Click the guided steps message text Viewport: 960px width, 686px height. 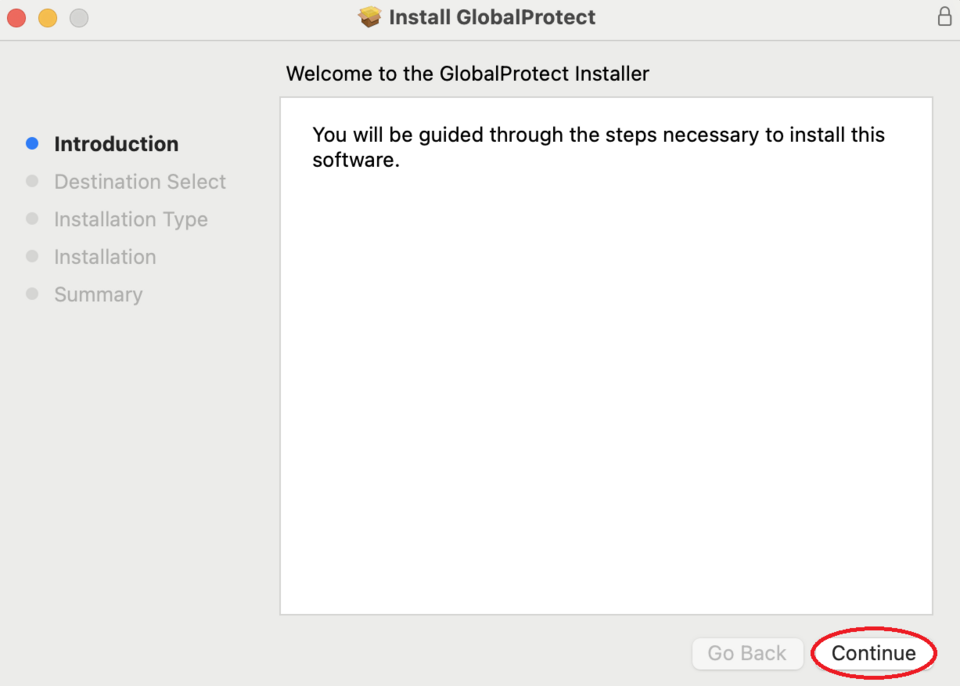(x=598, y=147)
